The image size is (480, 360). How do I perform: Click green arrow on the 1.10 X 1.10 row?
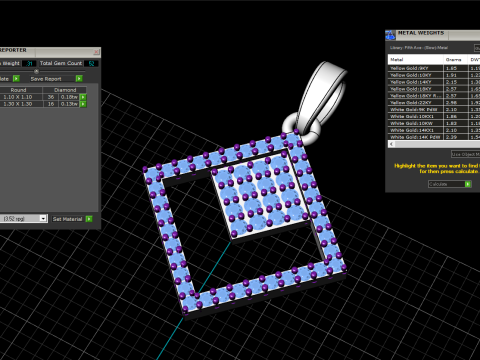tap(83, 97)
